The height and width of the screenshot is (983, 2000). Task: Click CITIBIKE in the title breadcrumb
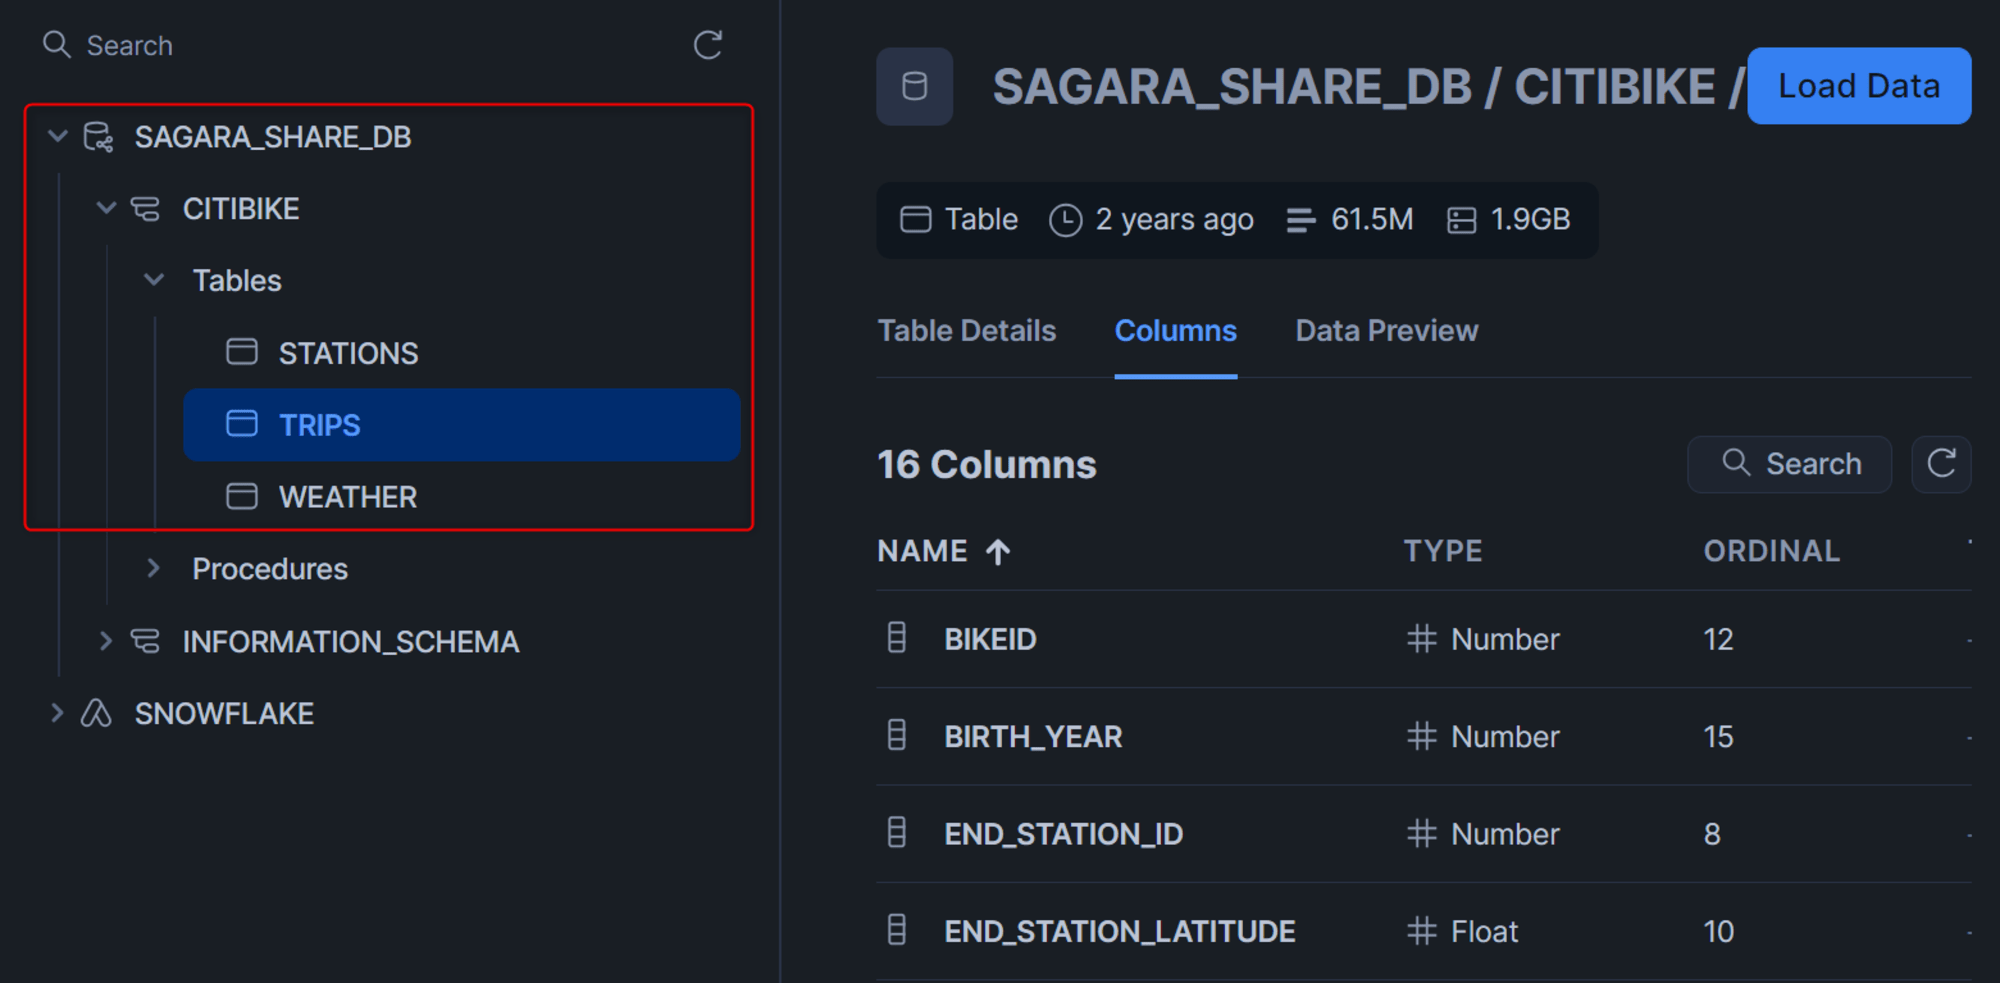click(x=1614, y=86)
